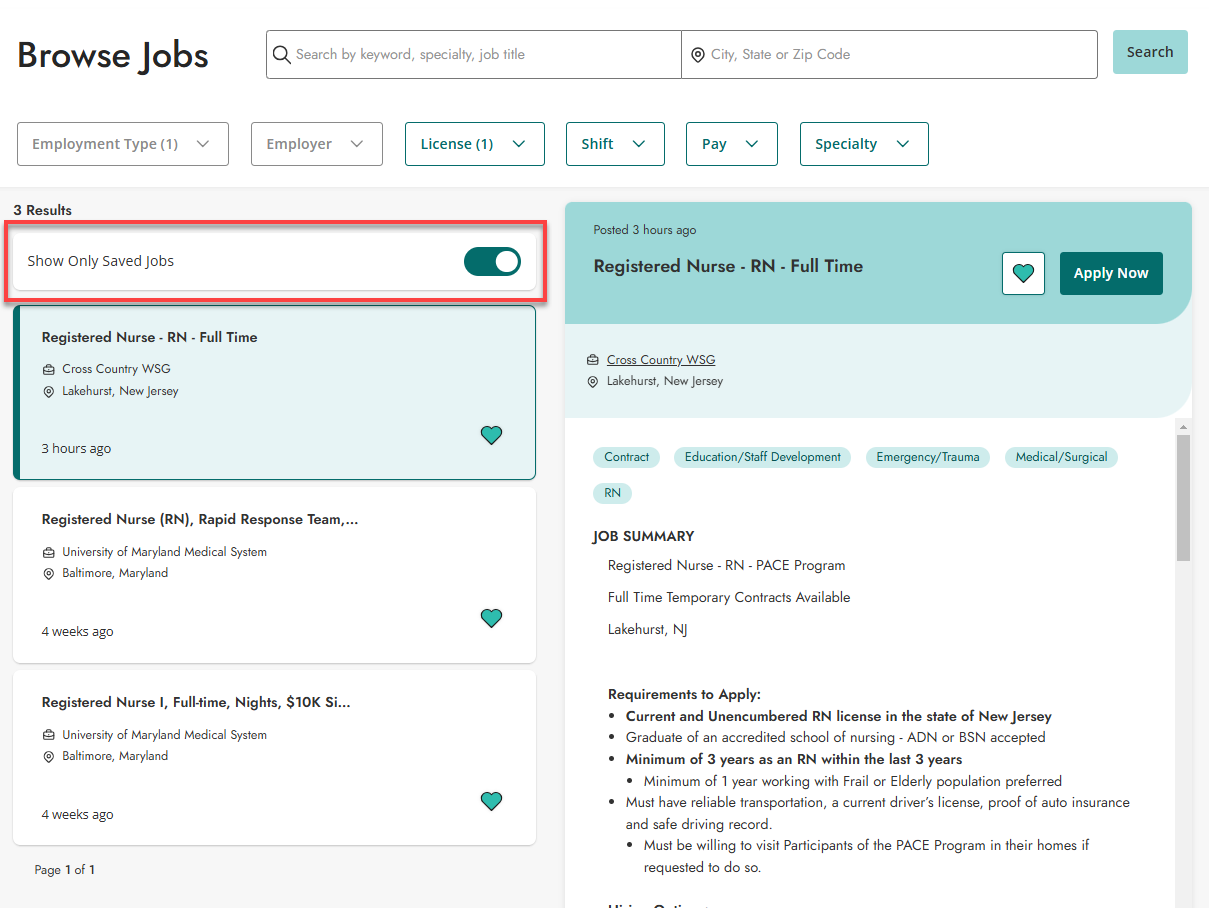Toggle off Show Only Saved Jobs switch
This screenshot has height=908, width=1209.
click(x=492, y=261)
